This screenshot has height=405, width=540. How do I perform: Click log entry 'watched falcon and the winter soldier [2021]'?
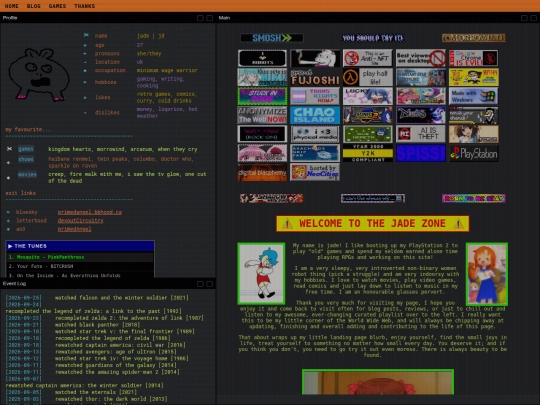tap(122, 298)
